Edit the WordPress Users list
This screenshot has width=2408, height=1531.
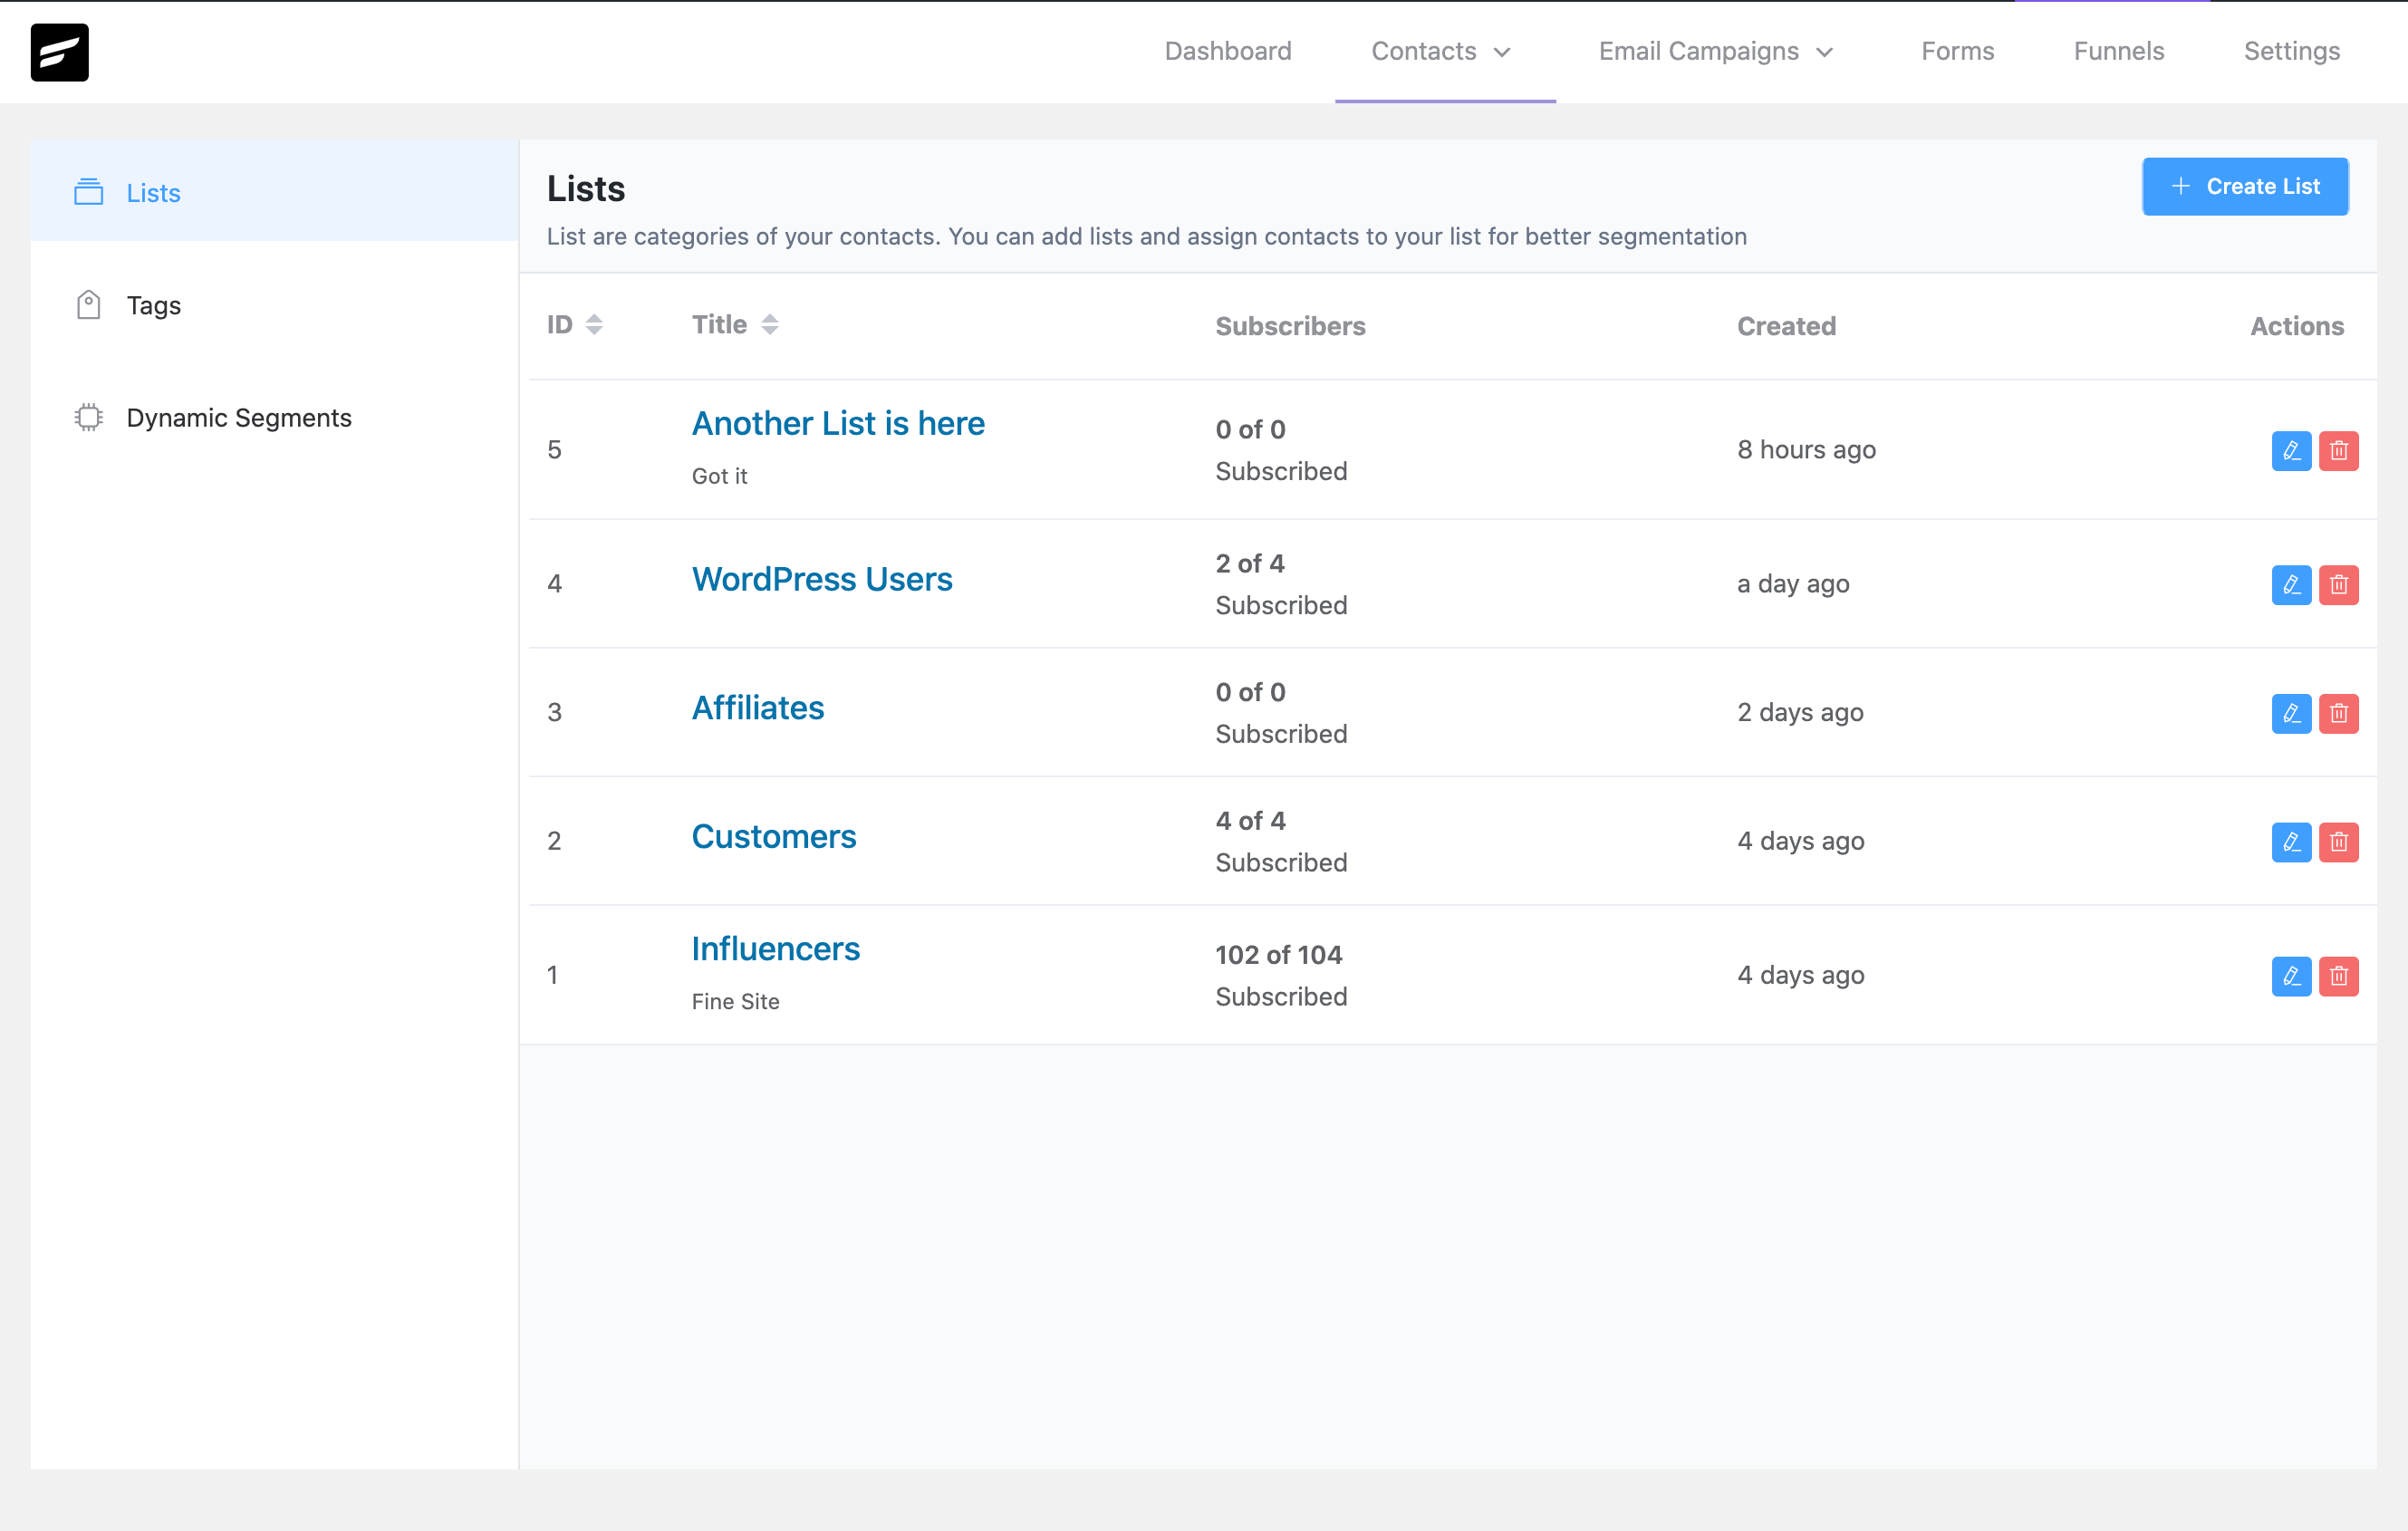click(x=2291, y=584)
